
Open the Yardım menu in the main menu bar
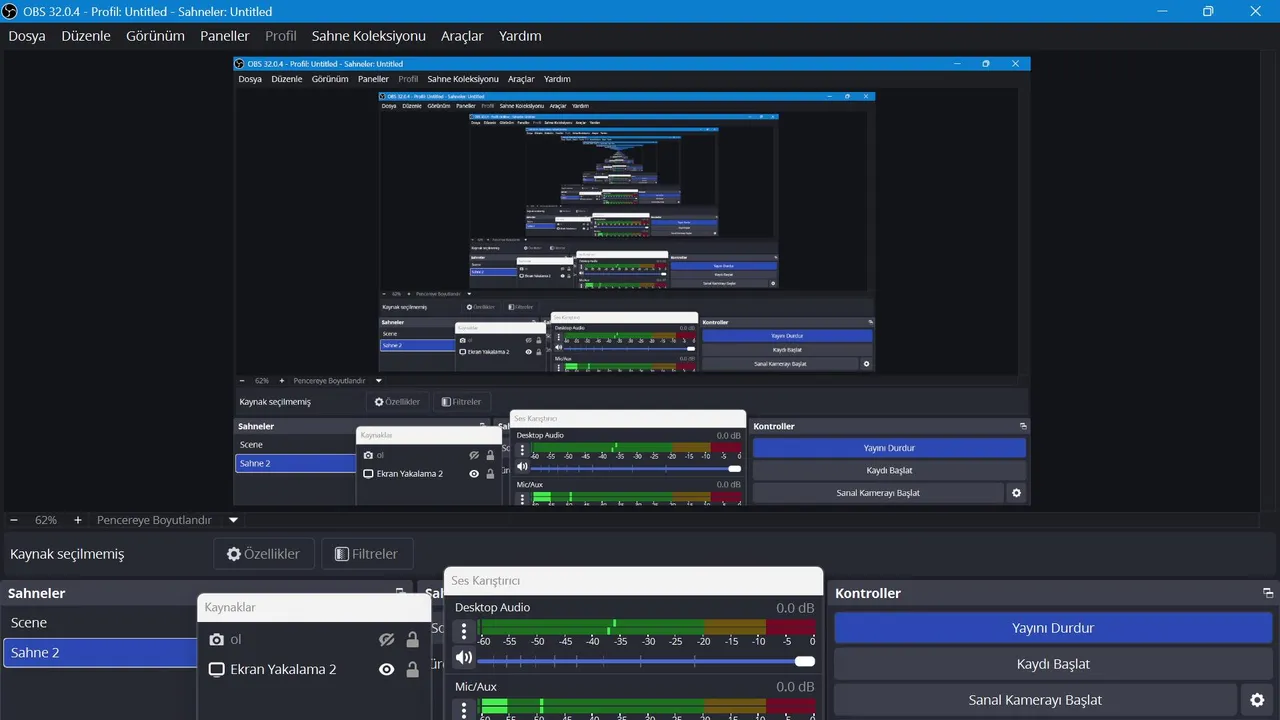pos(520,36)
